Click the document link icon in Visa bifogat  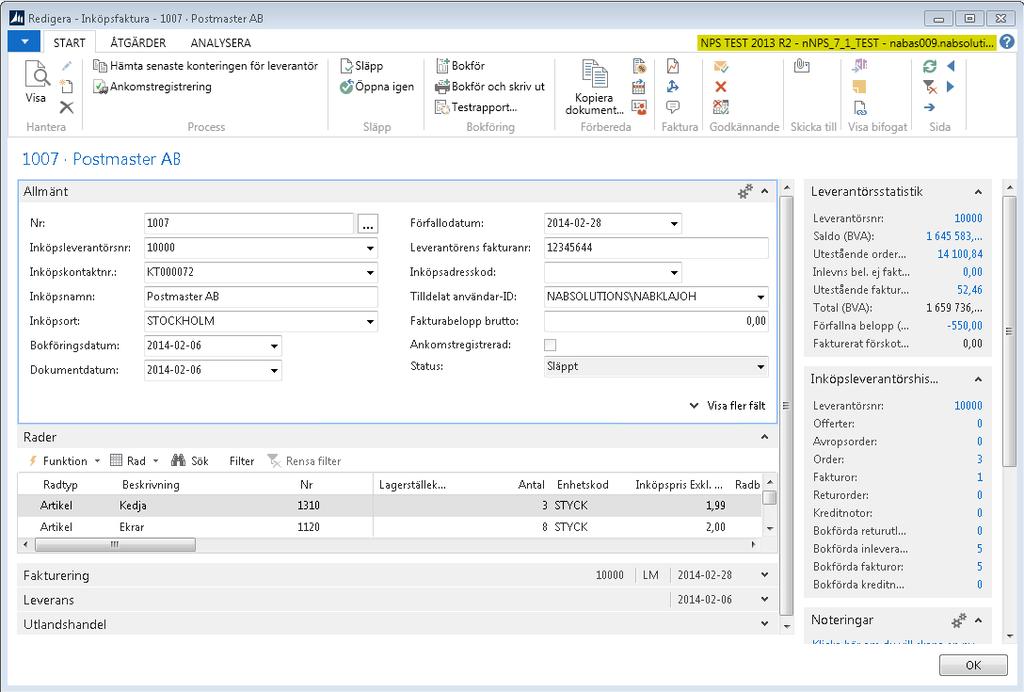click(860, 107)
